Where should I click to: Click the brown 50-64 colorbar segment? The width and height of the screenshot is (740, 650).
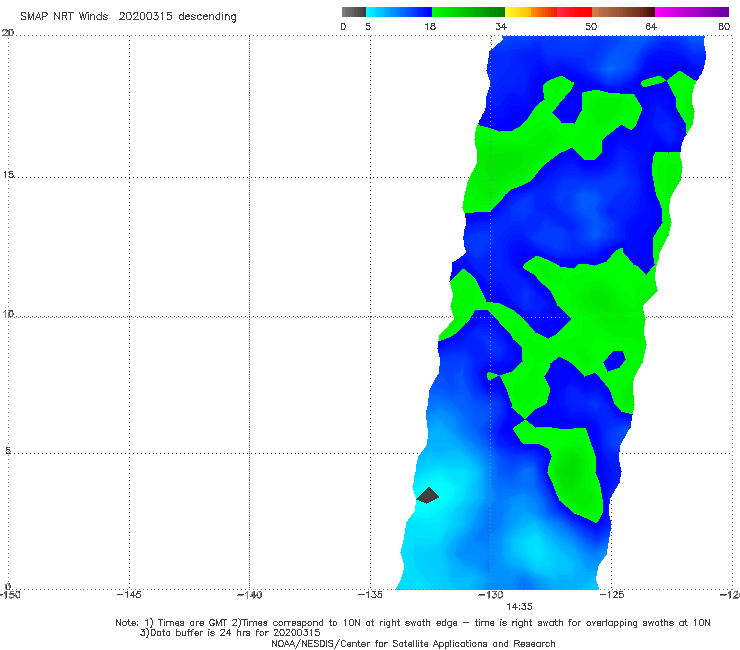tap(623, 12)
